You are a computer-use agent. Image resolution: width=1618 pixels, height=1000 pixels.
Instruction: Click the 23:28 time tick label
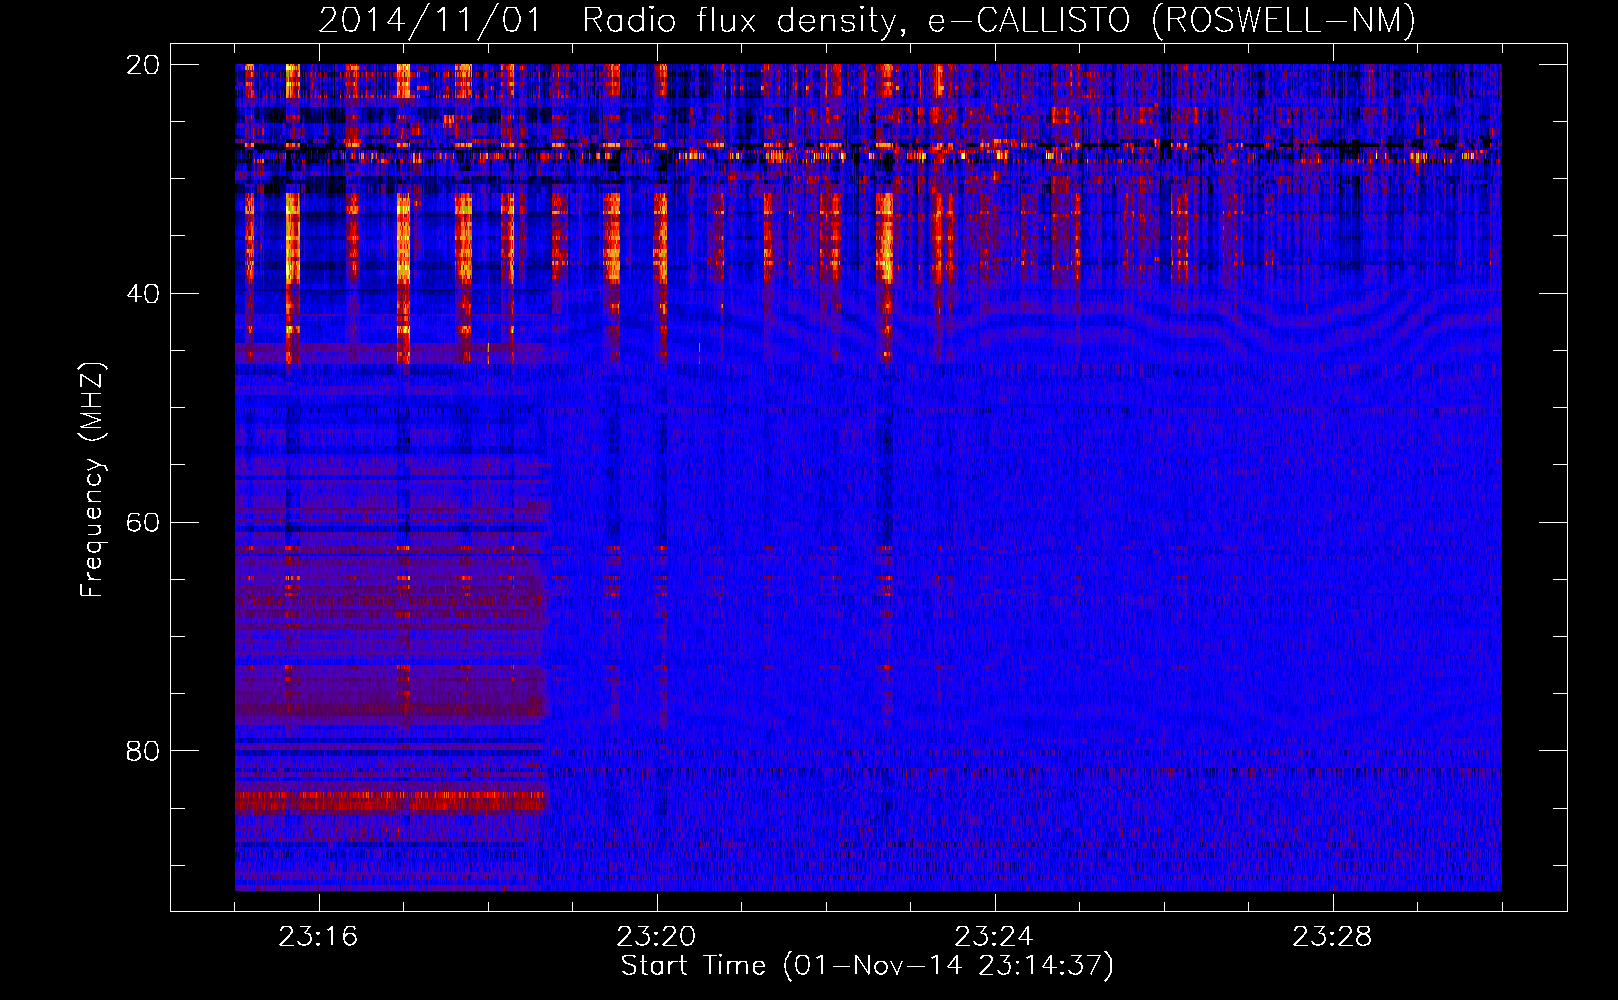1332,937
